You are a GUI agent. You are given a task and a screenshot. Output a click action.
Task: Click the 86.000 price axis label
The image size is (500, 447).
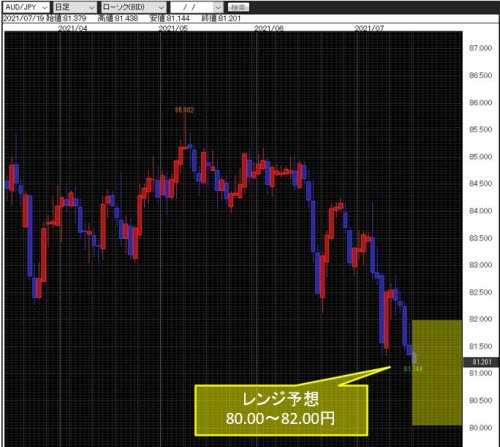tap(480, 102)
